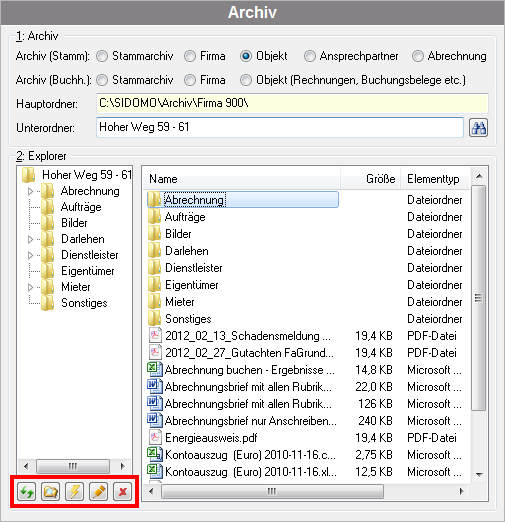Select Firma radio in Archiv (Stamm) row
The width and height of the screenshot is (505, 522).
(190, 56)
